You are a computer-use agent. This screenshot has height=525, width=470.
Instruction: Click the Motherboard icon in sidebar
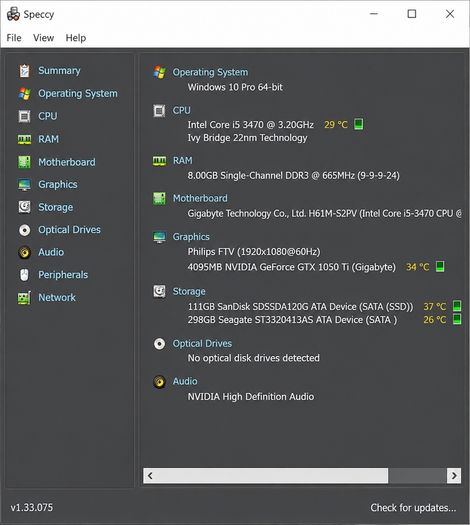point(24,162)
